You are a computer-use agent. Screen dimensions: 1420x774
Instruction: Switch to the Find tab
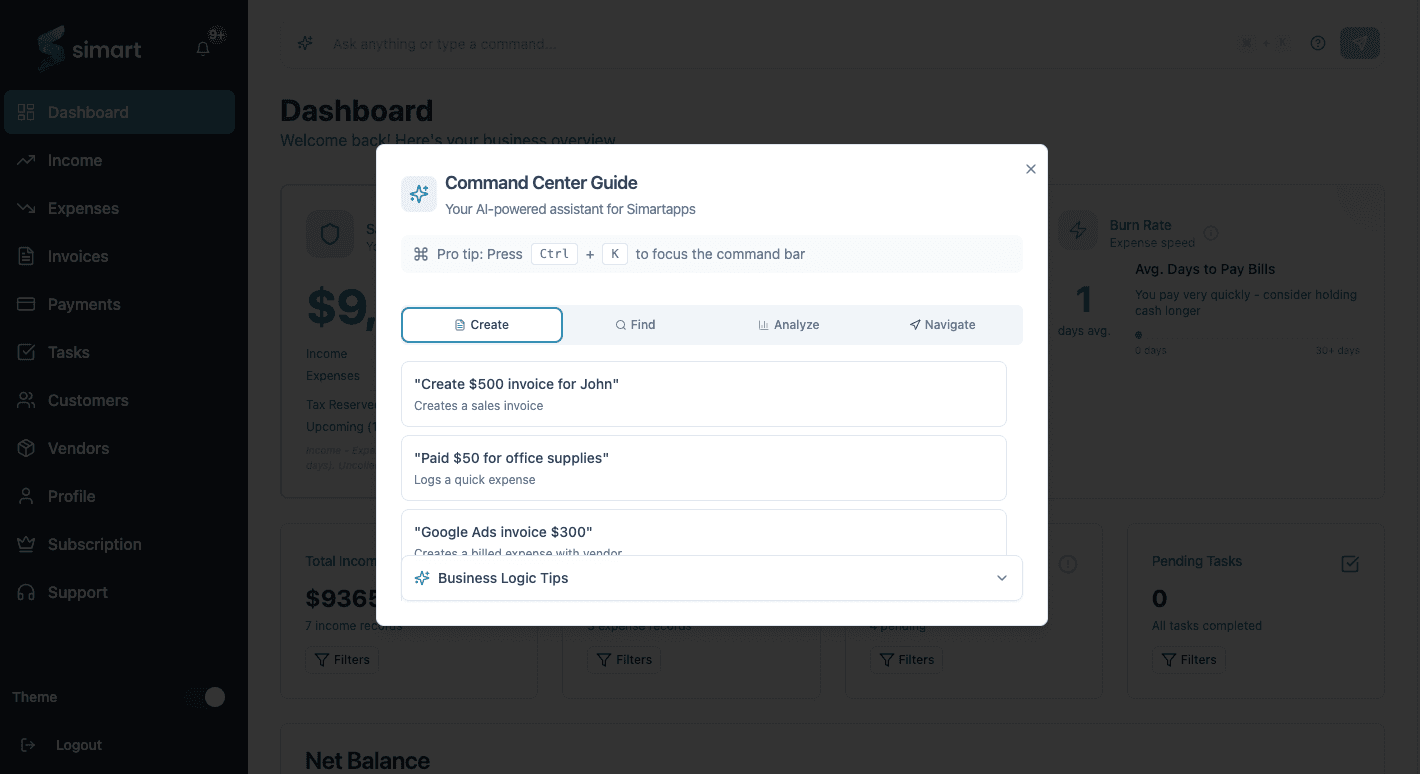coord(635,324)
